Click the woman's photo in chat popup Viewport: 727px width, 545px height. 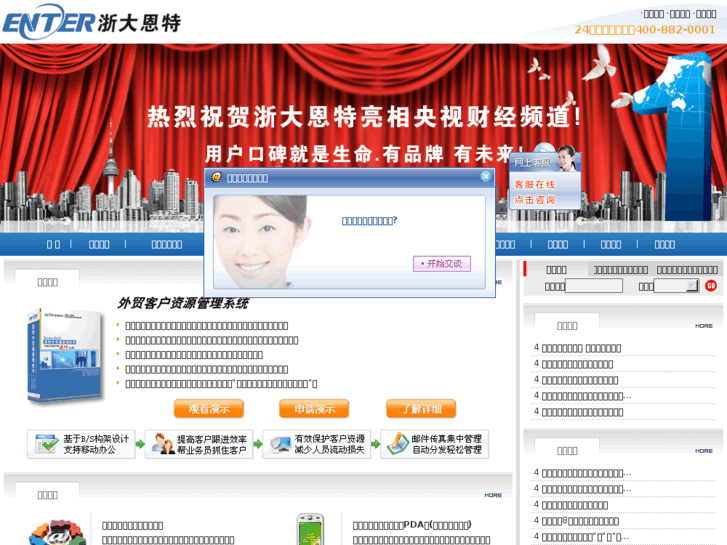tap(262, 241)
